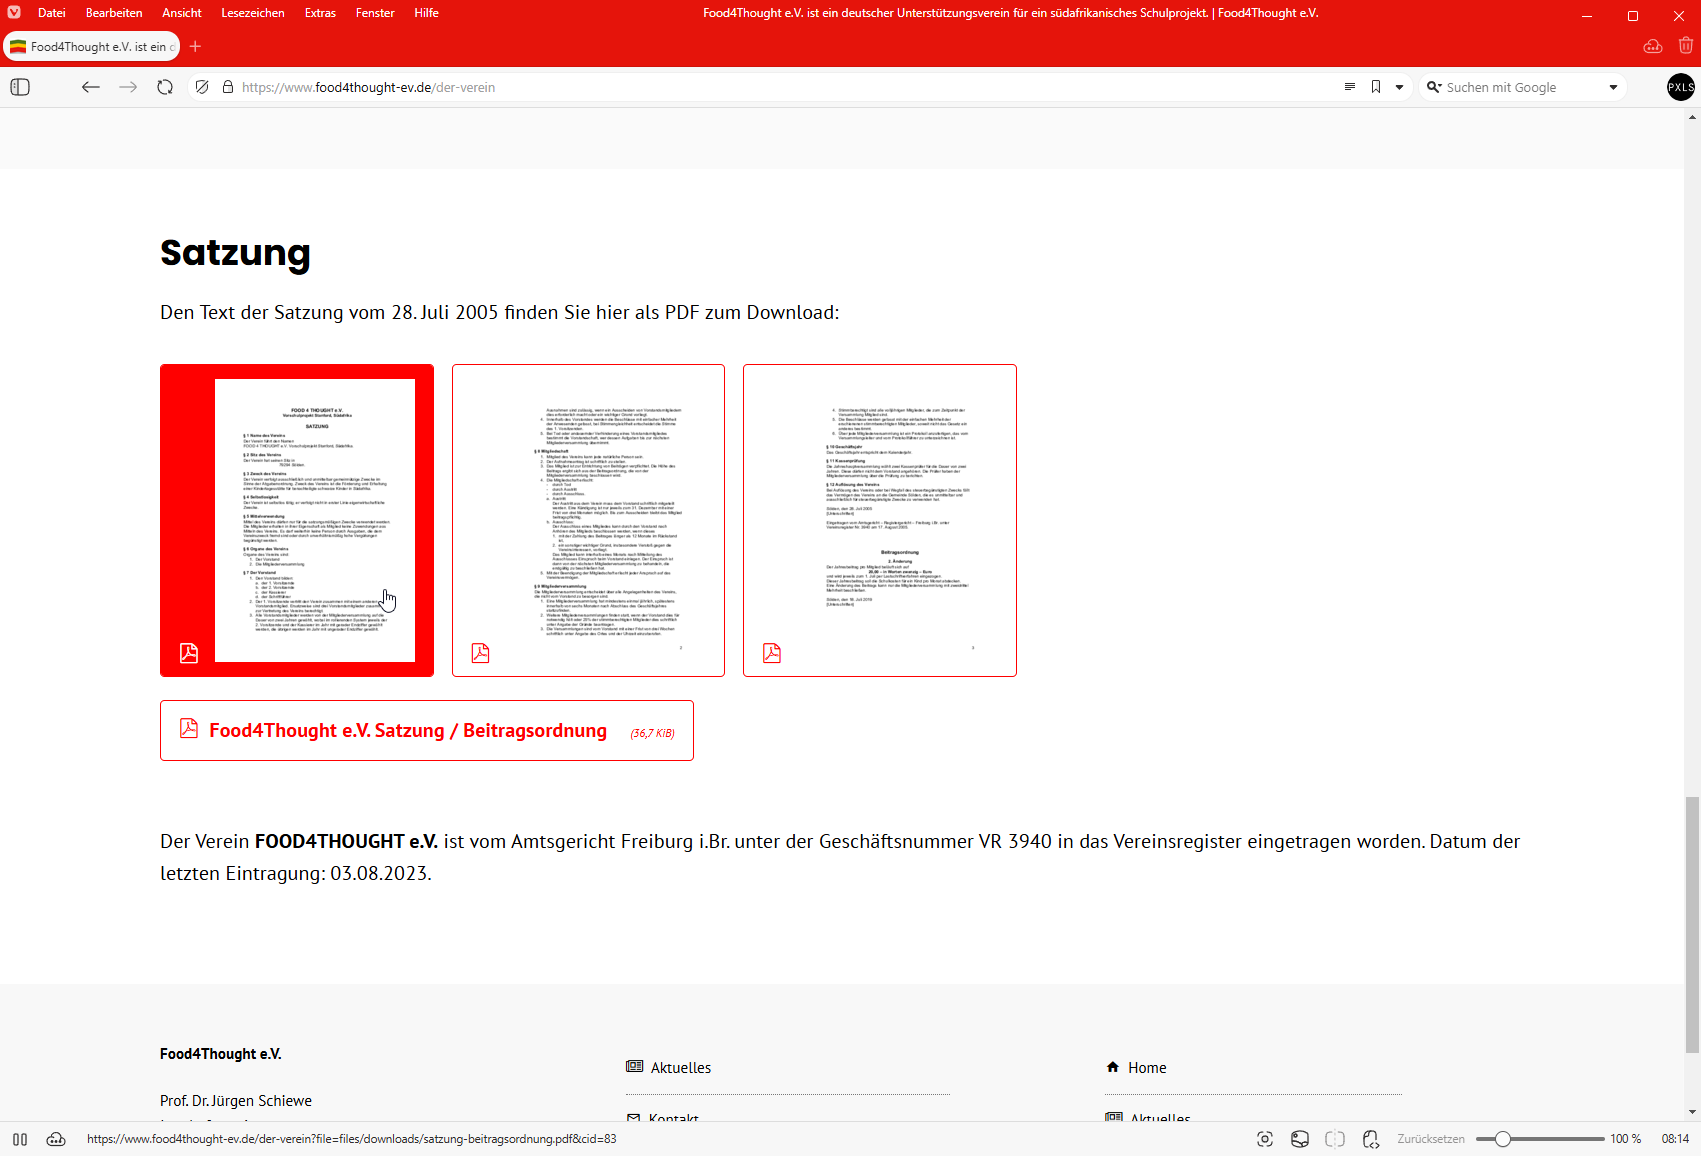
Task: Open the user profile avatar
Action: pos(1680,87)
